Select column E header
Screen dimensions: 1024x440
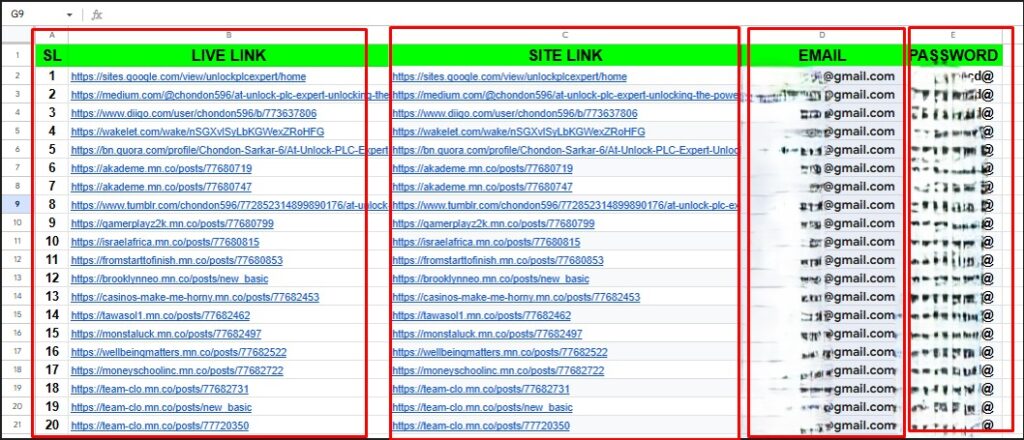click(x=953, y=35)
